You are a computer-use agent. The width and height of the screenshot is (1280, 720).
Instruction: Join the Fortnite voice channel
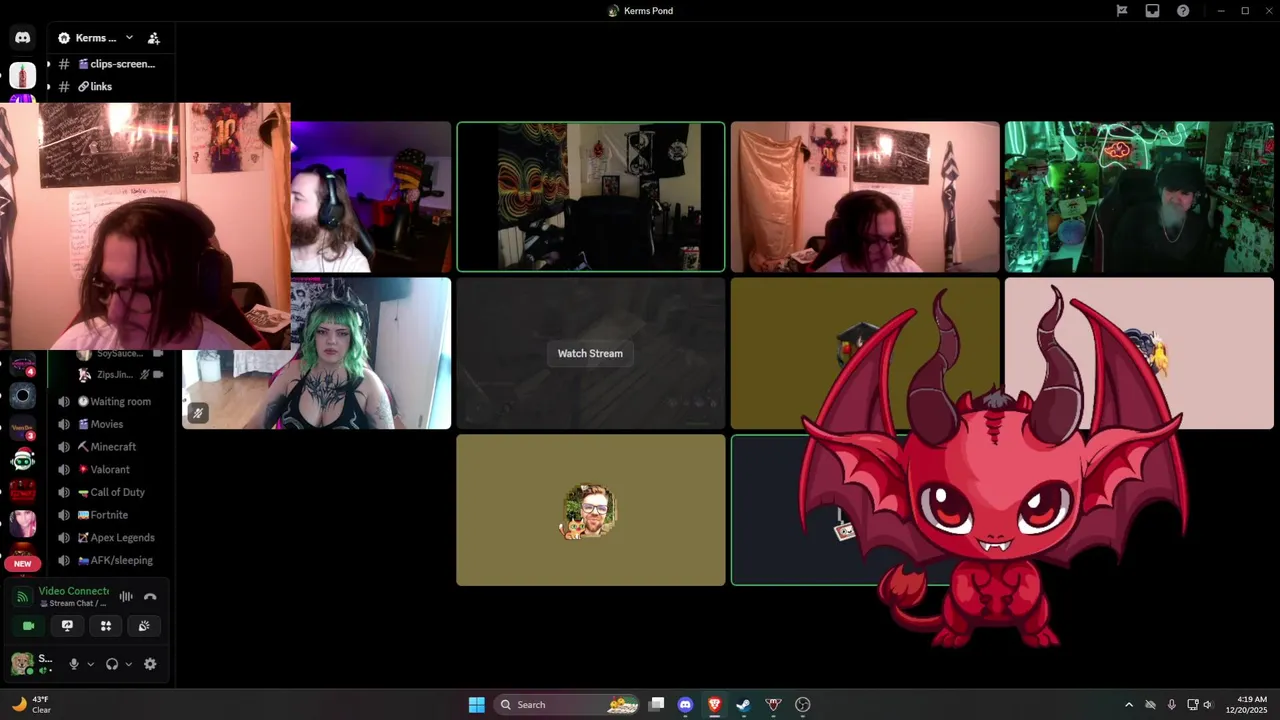pos(110,515)
